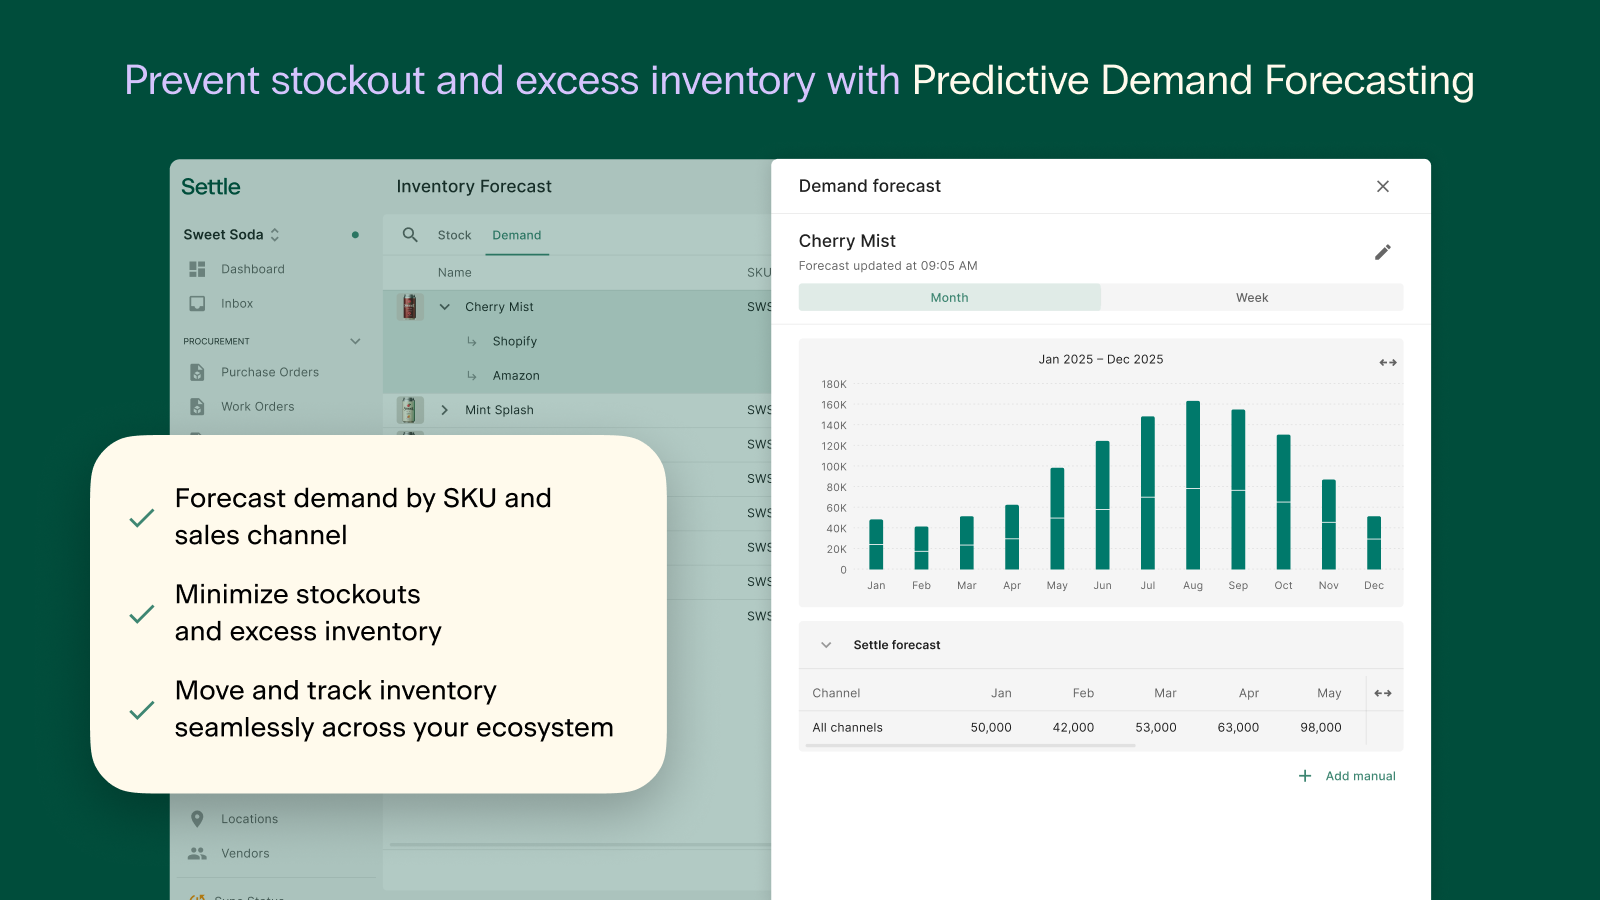
Task: Click the 'Forecast updated at 09:05 AM' text
Action: (x=888, y=266)
